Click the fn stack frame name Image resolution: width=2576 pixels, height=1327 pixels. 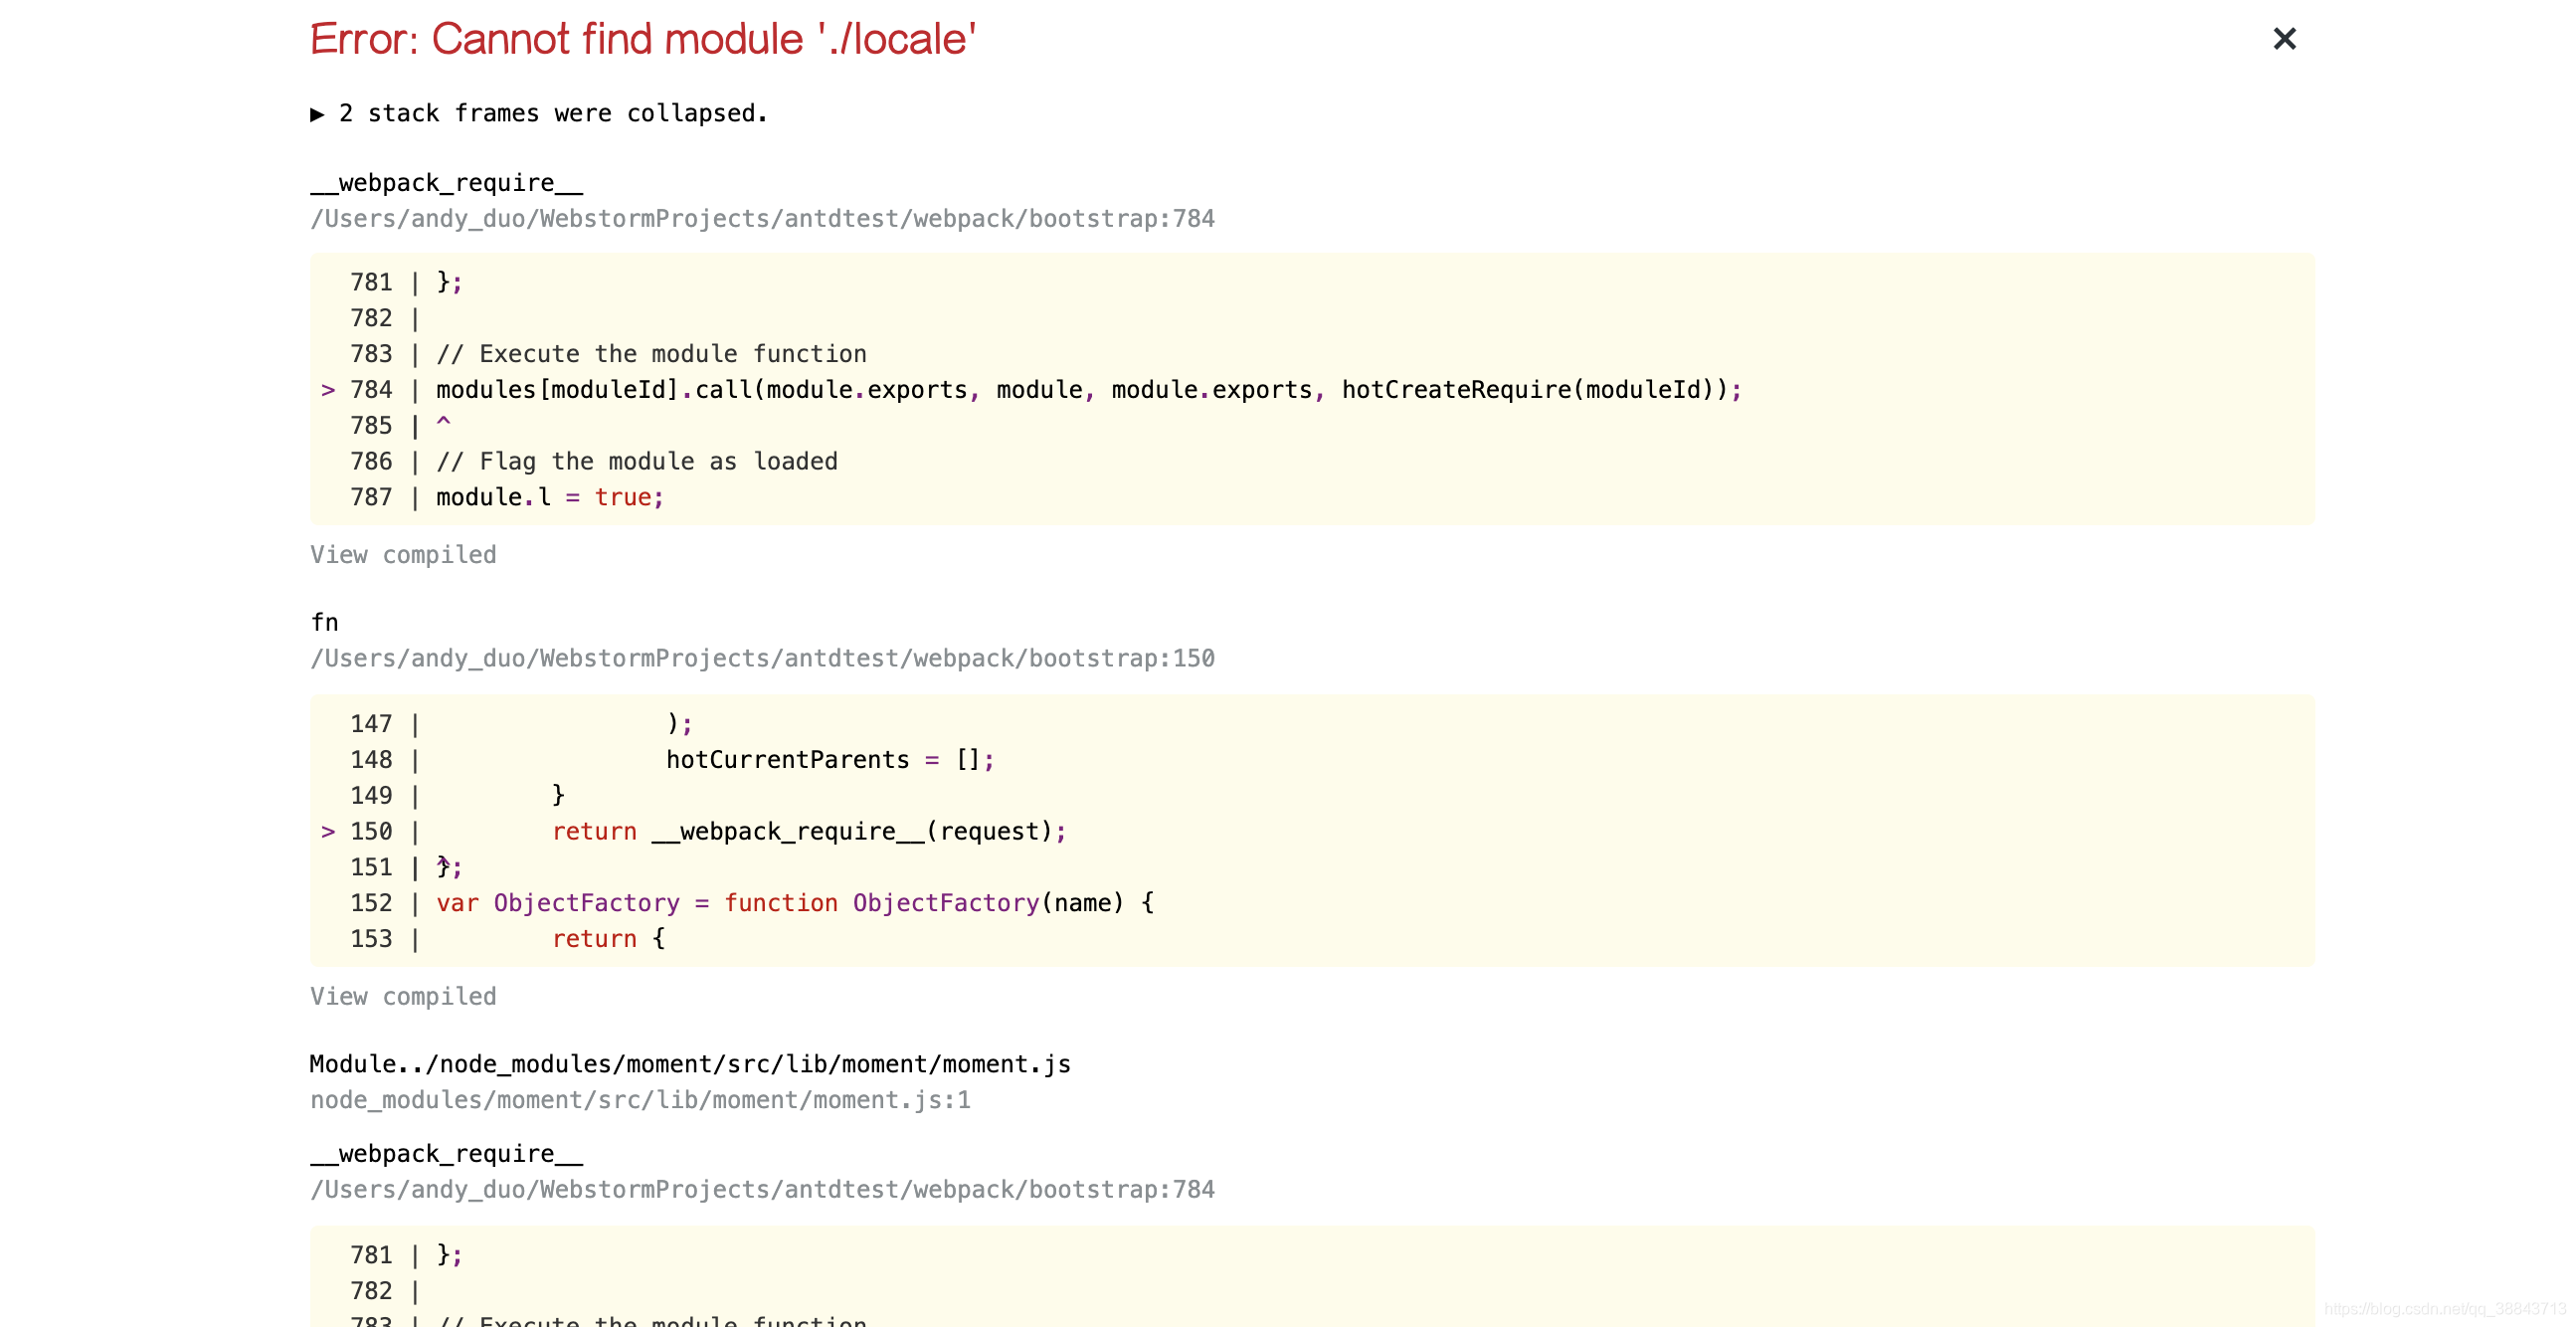pyautogui.click(x=324, y=622)
